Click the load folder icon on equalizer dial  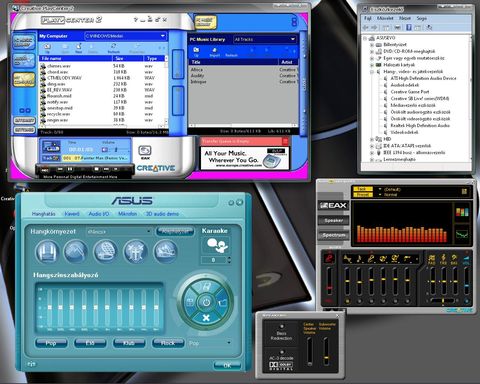222,302
